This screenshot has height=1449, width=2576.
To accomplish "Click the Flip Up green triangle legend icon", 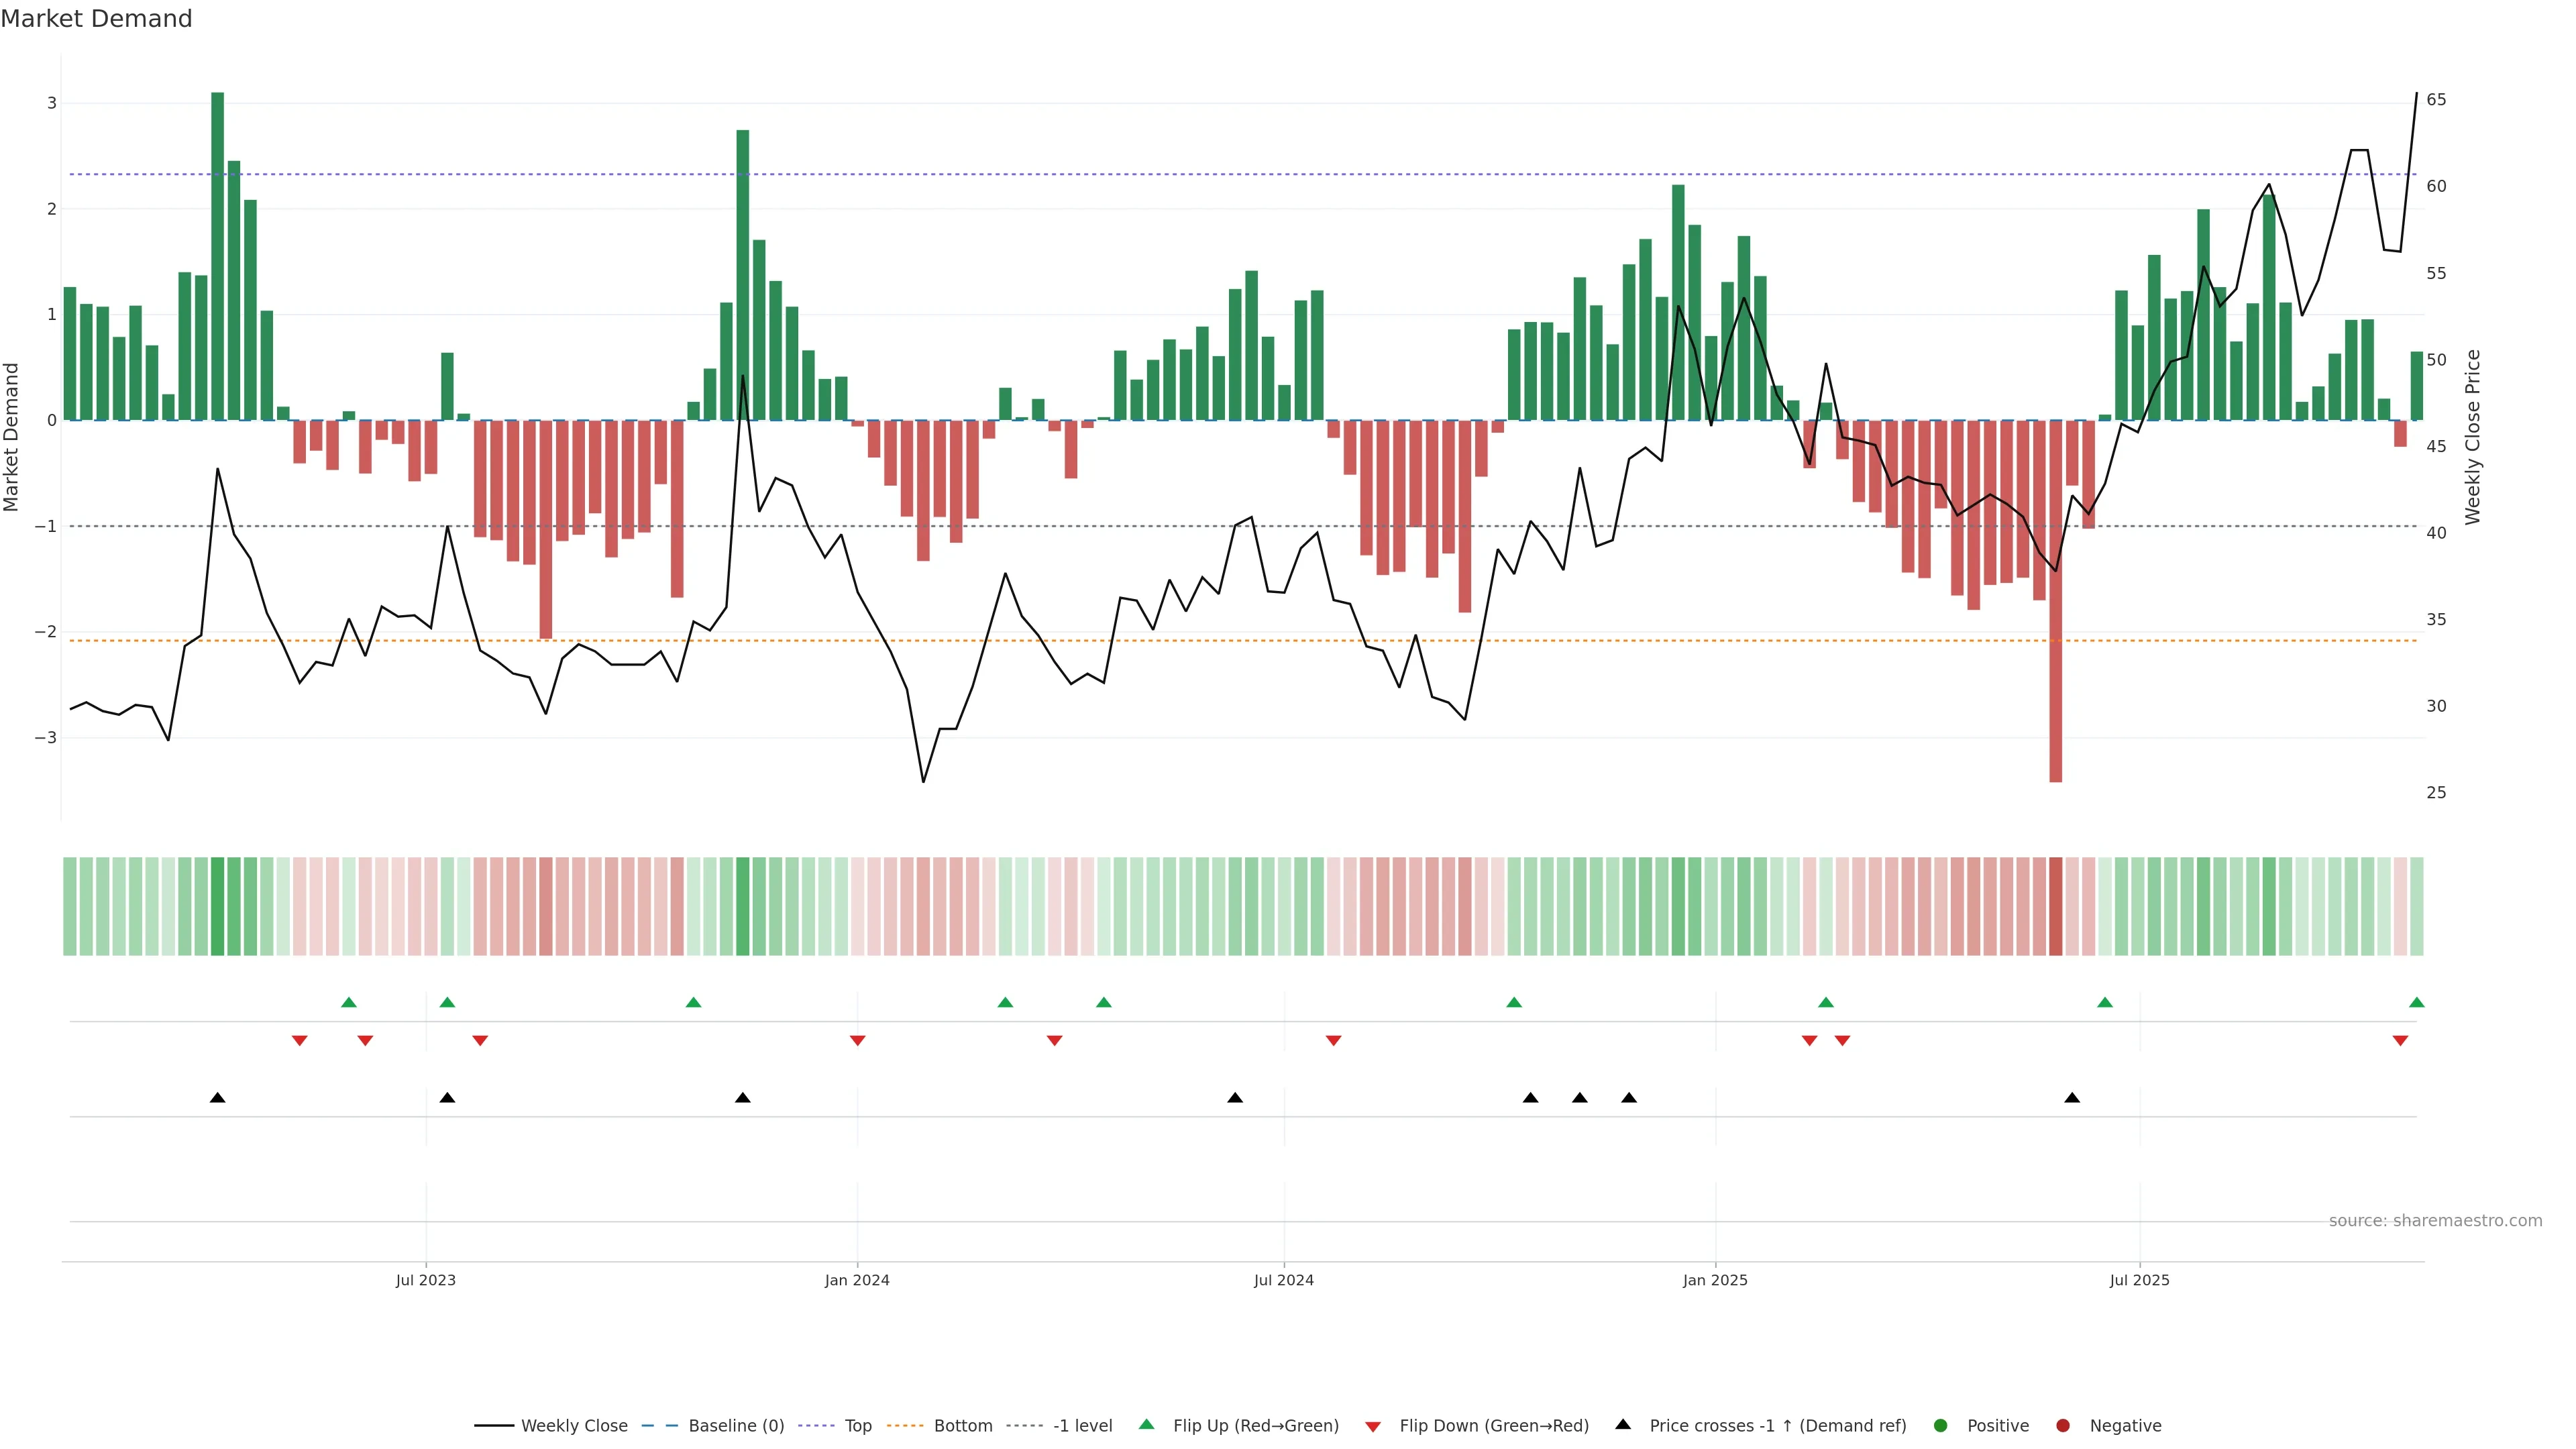I will click(1146, 1424).
